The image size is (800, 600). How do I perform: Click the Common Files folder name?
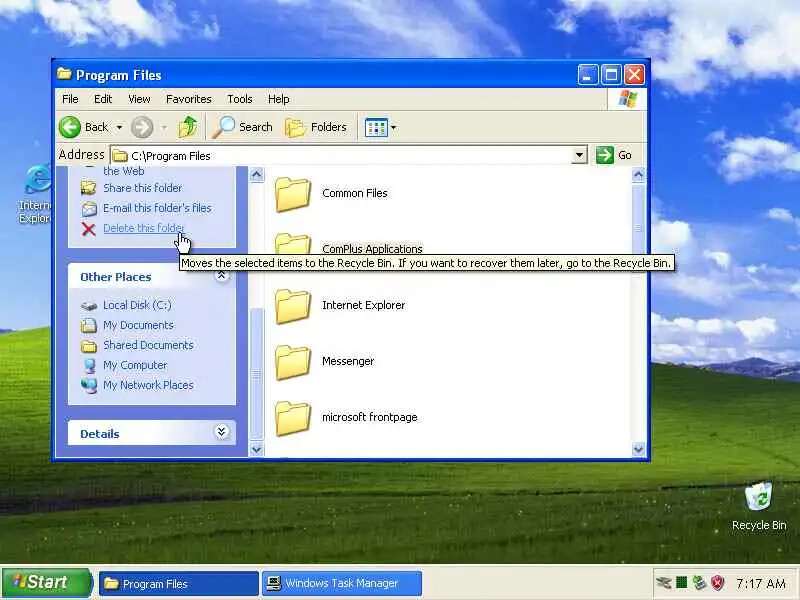355,193
